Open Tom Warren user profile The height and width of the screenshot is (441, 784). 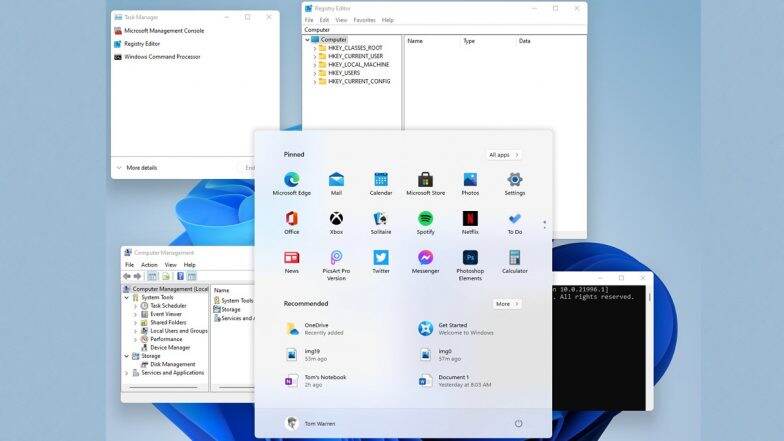(x=310, y=424)
